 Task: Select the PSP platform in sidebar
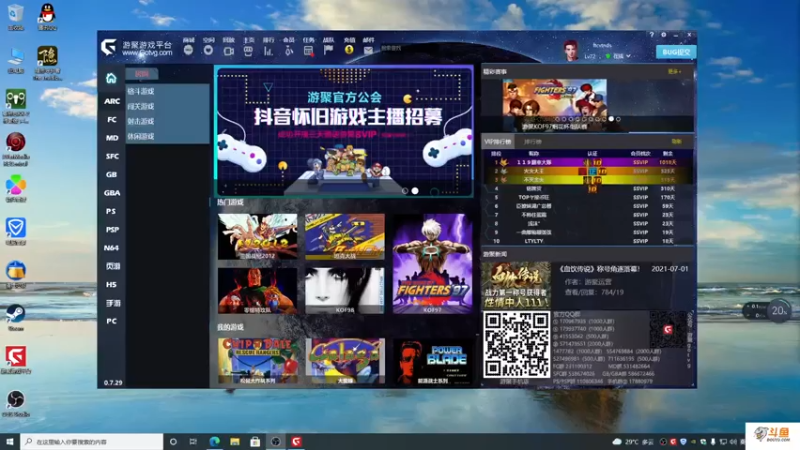[112, 230]
